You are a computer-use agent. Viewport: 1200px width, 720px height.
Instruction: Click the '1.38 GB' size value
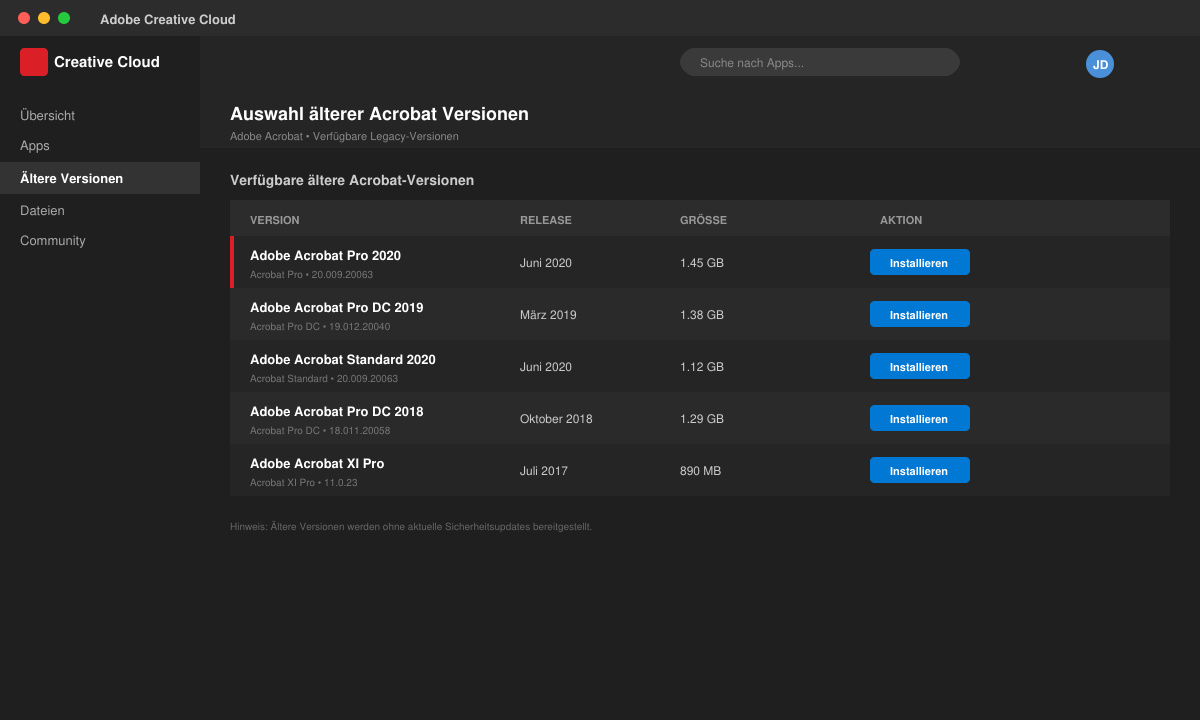(702, 315)
